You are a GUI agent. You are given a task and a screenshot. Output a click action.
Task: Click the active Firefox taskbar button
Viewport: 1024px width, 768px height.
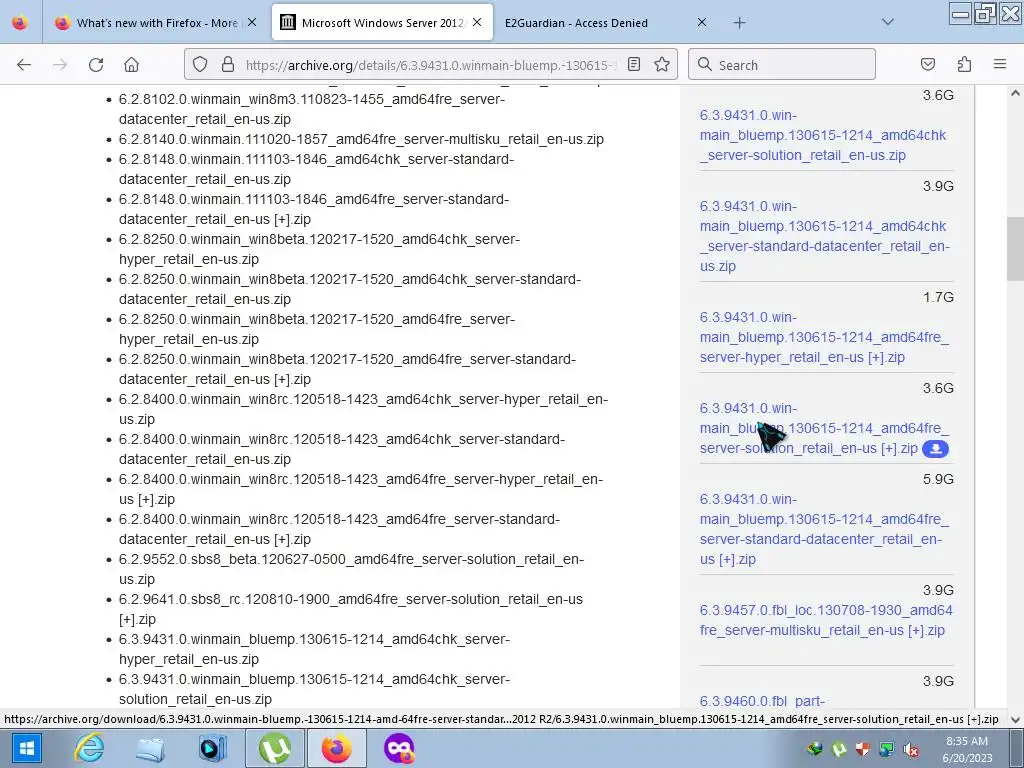(336, 748)
